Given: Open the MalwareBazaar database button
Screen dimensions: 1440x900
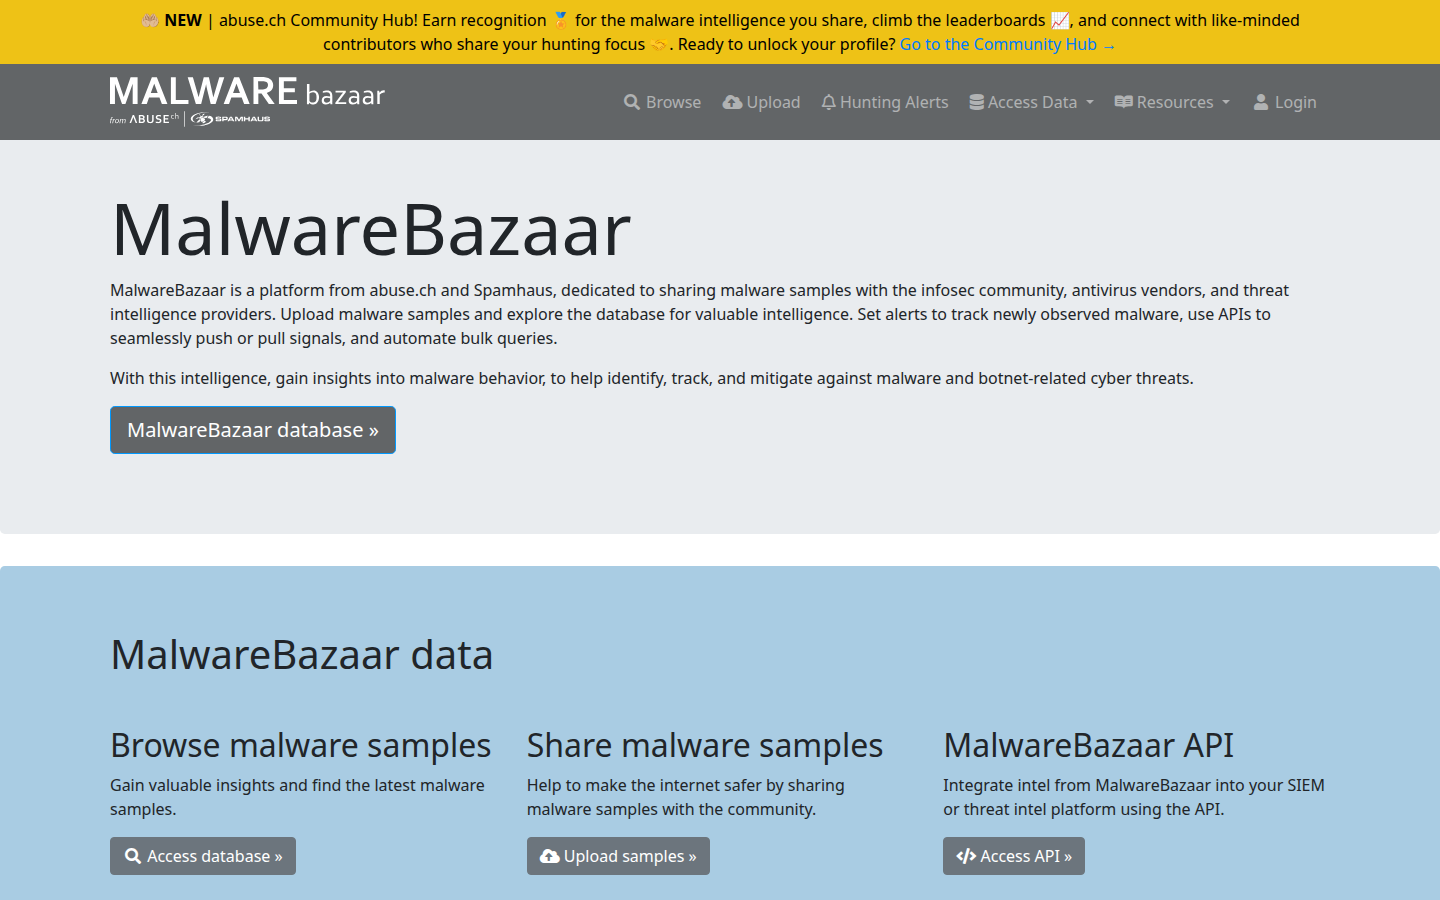Looking at the screenshot, I should [x=253, y=430].
